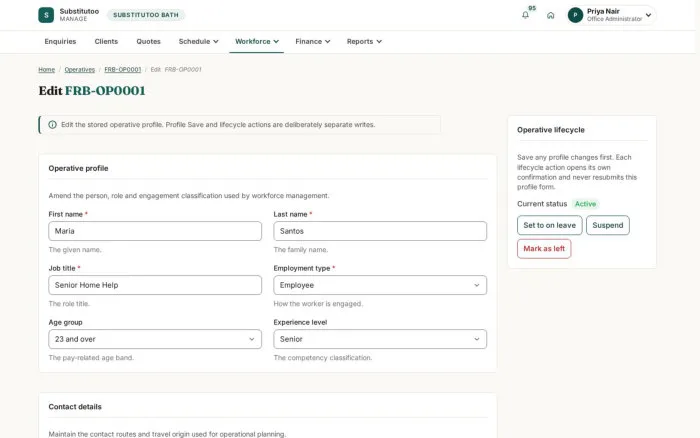Click the Last name input field

point(380,231)
